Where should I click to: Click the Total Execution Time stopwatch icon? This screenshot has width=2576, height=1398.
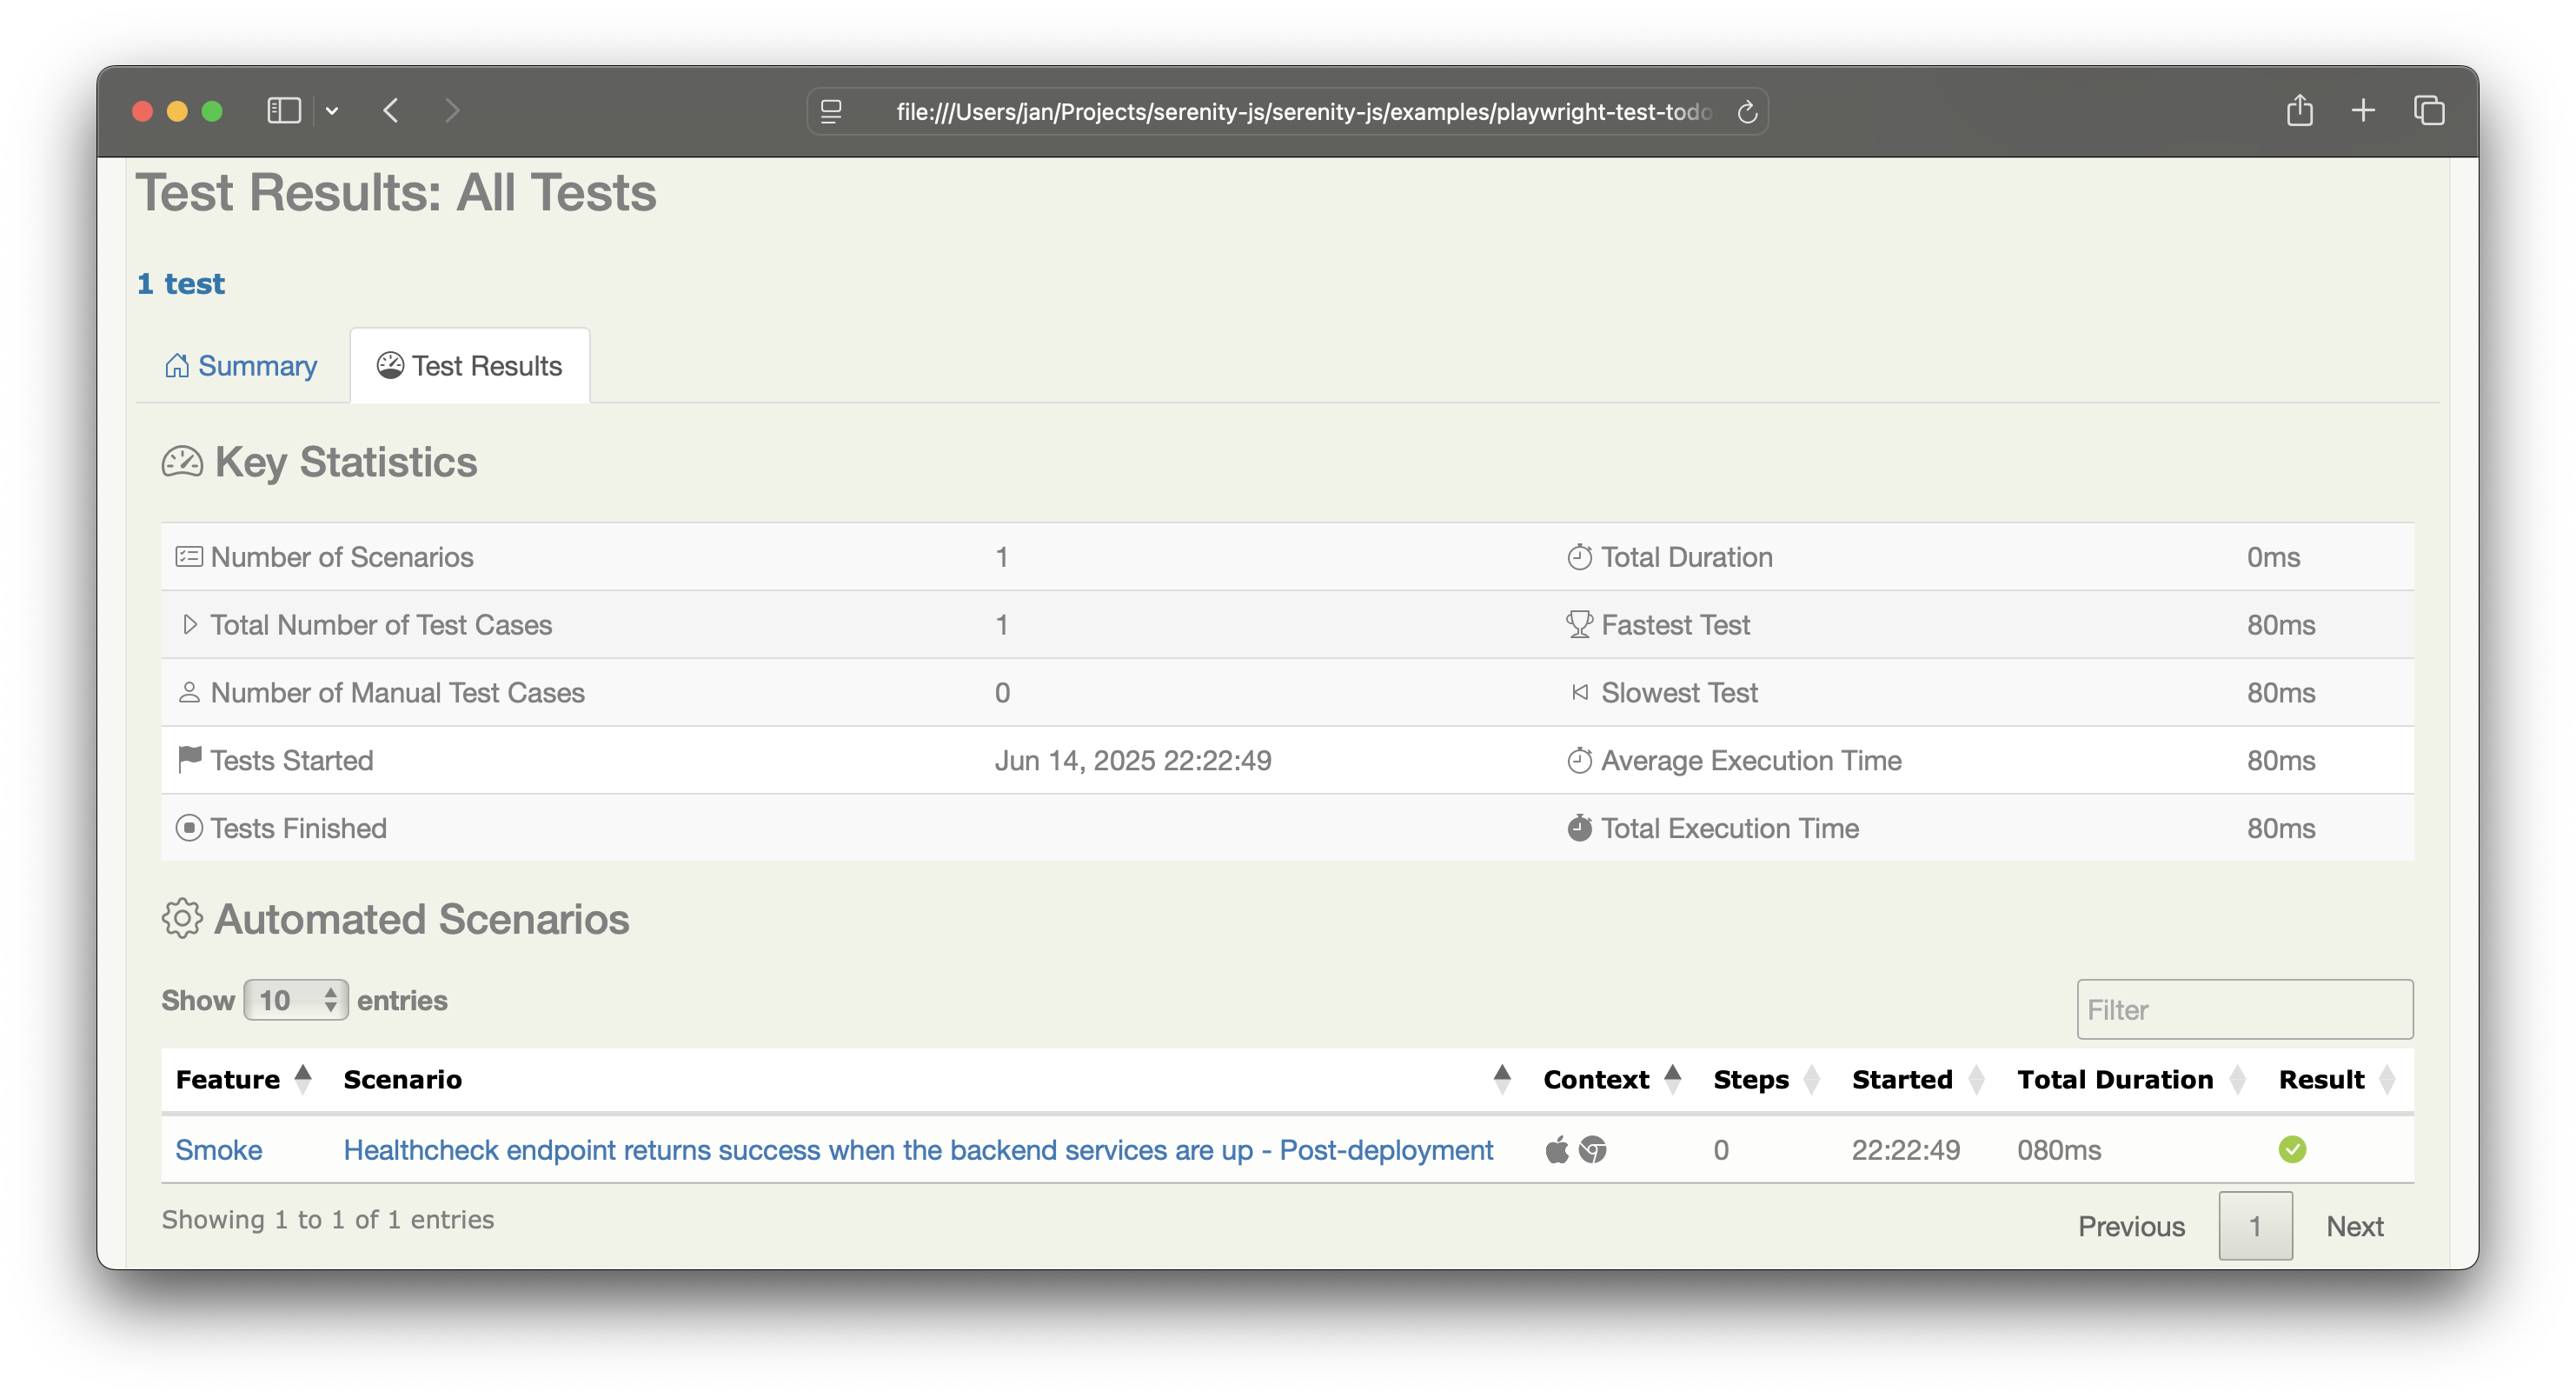pos(1579,828)
